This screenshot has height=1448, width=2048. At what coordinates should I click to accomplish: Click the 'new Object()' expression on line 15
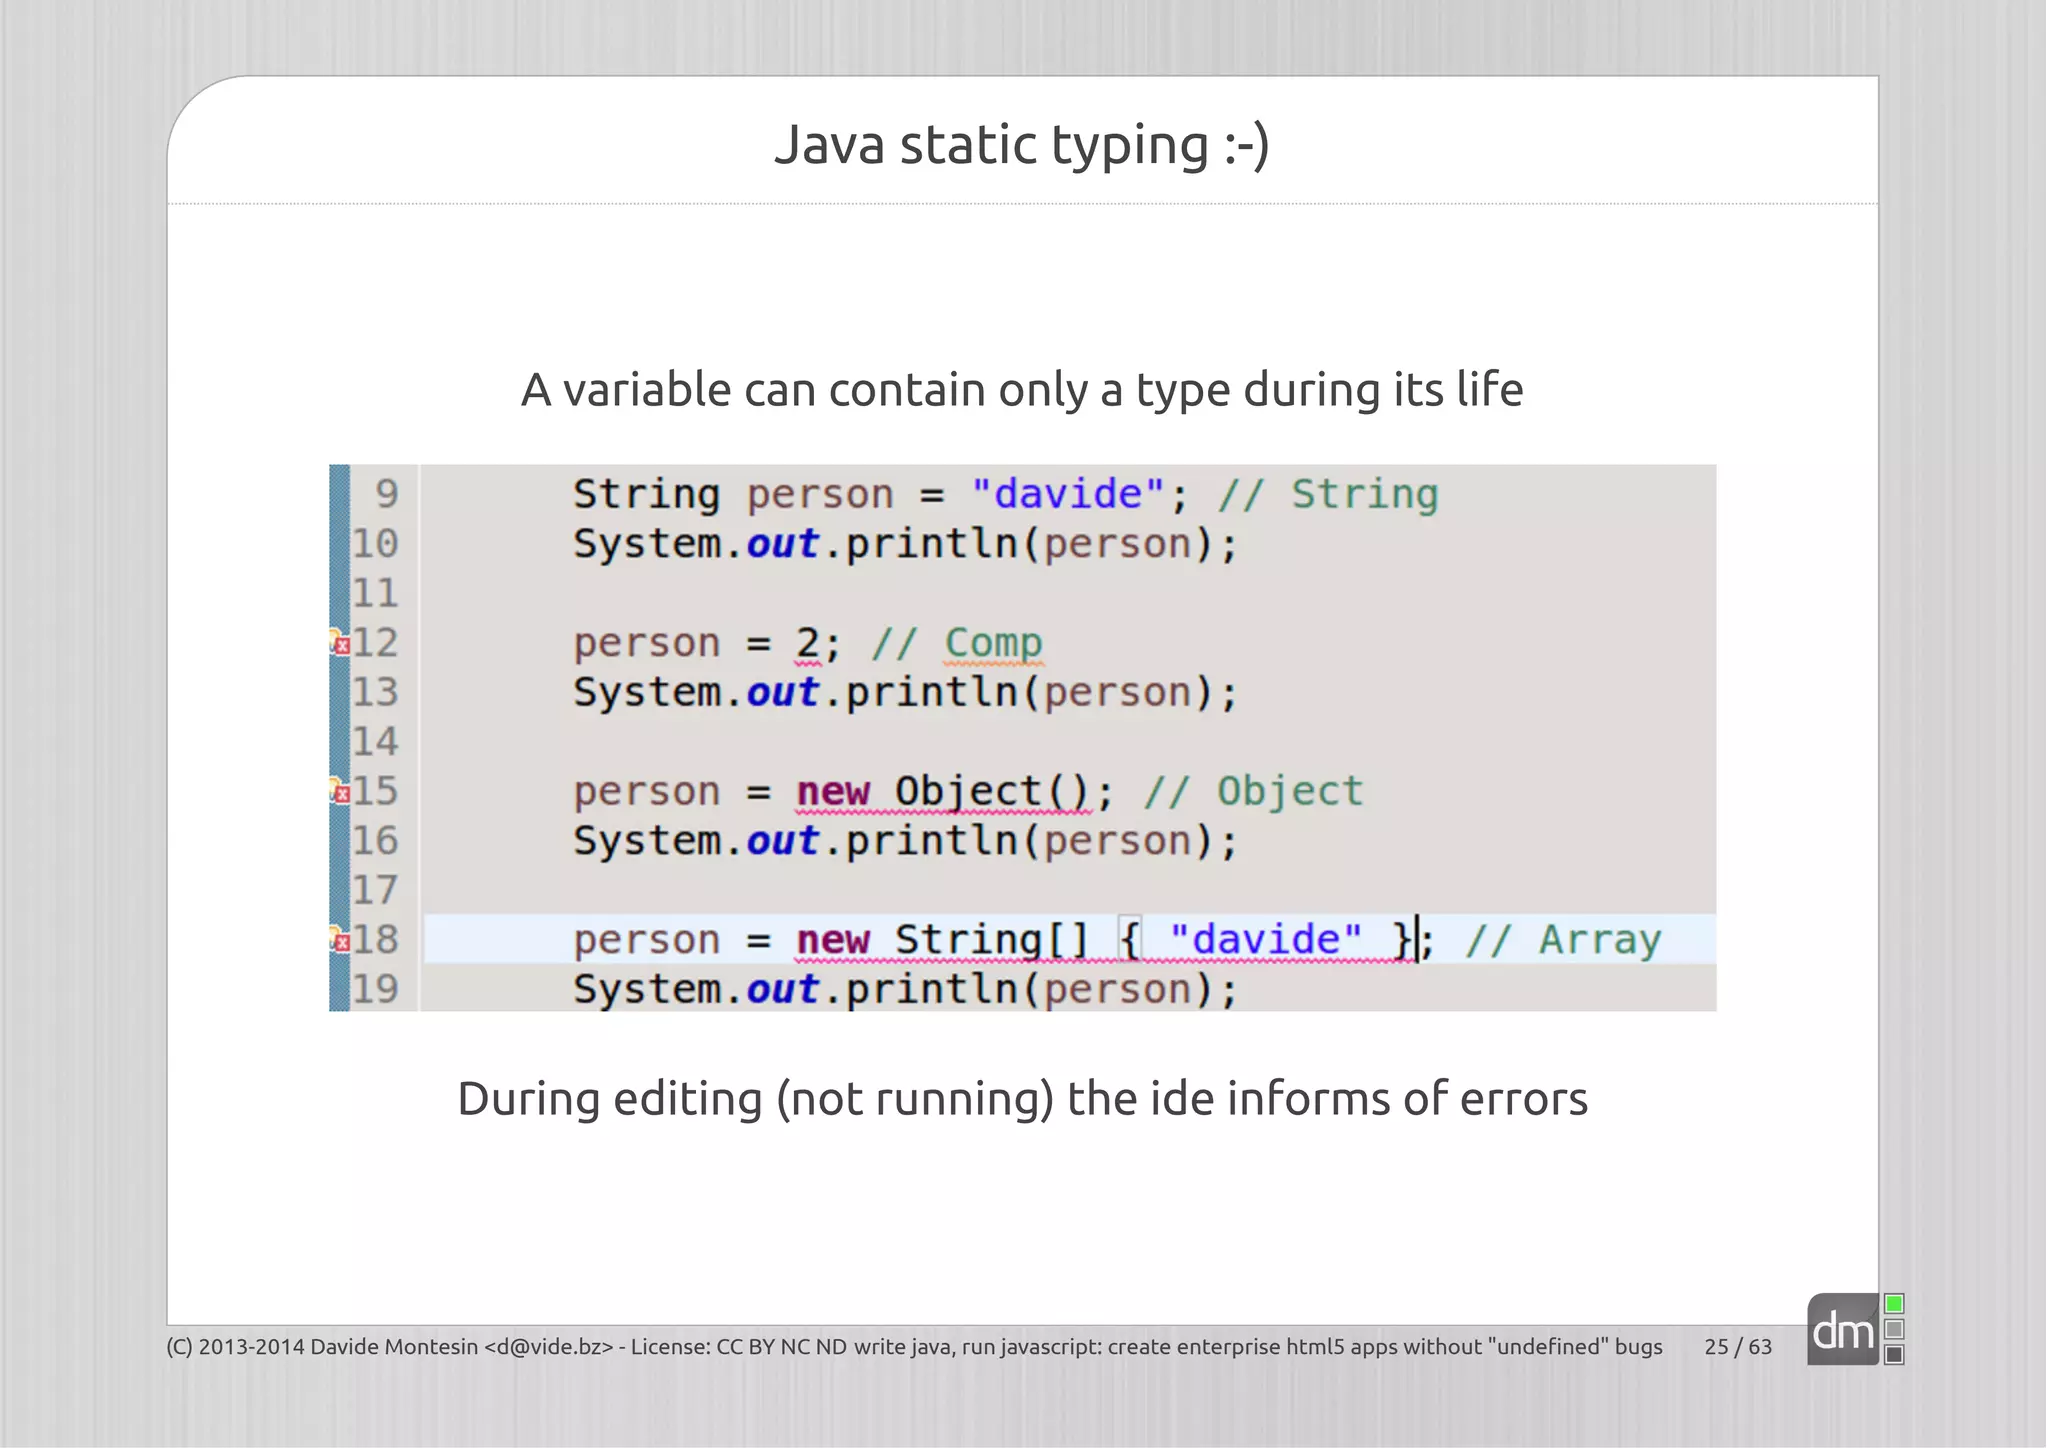[943, 792]
